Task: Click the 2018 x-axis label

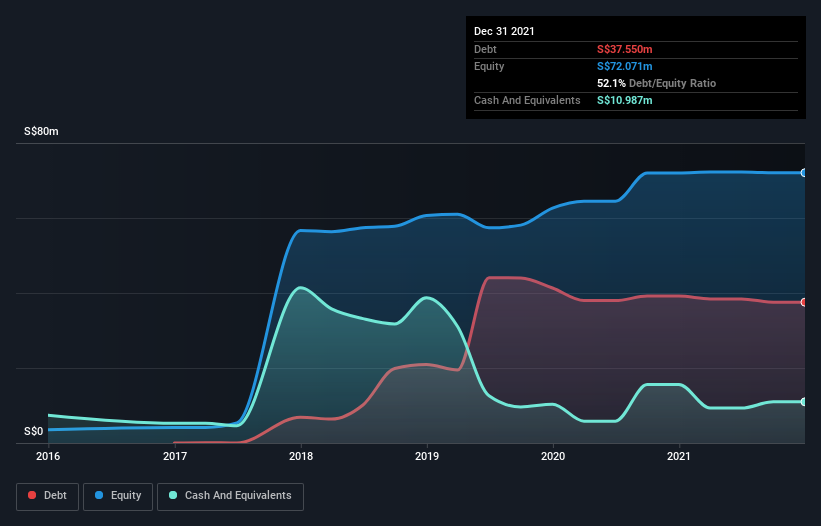Action: pos(301,456)
